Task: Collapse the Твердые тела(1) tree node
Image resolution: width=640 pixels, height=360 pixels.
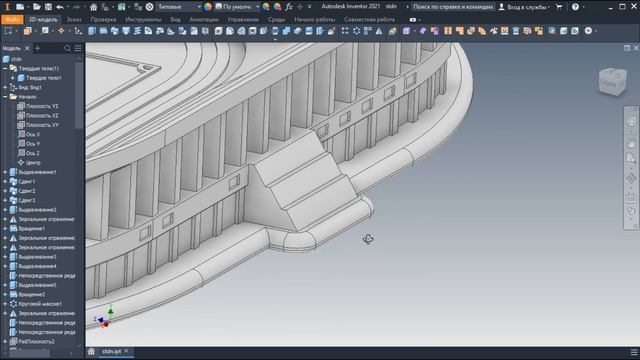Action: pyautogui.click(x=5, y=69)
